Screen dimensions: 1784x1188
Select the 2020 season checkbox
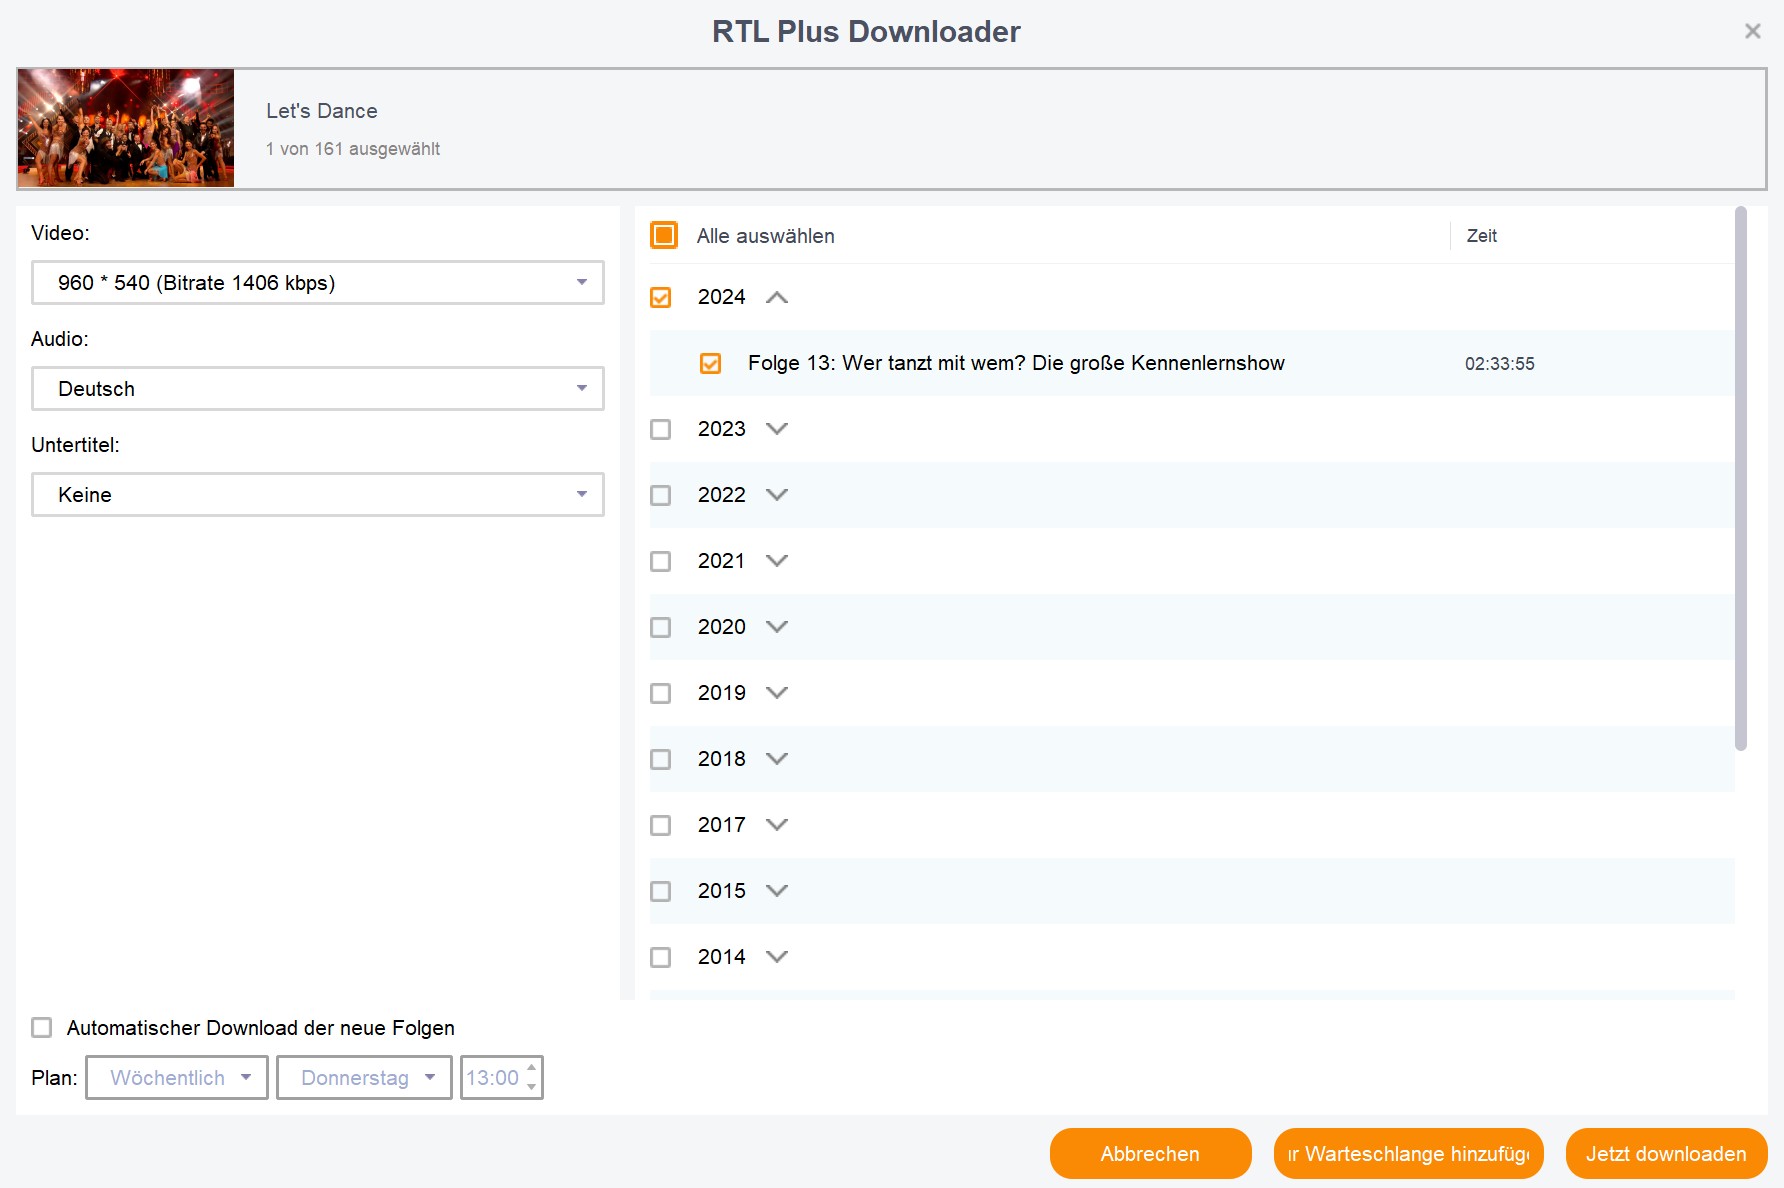[661, 627]
